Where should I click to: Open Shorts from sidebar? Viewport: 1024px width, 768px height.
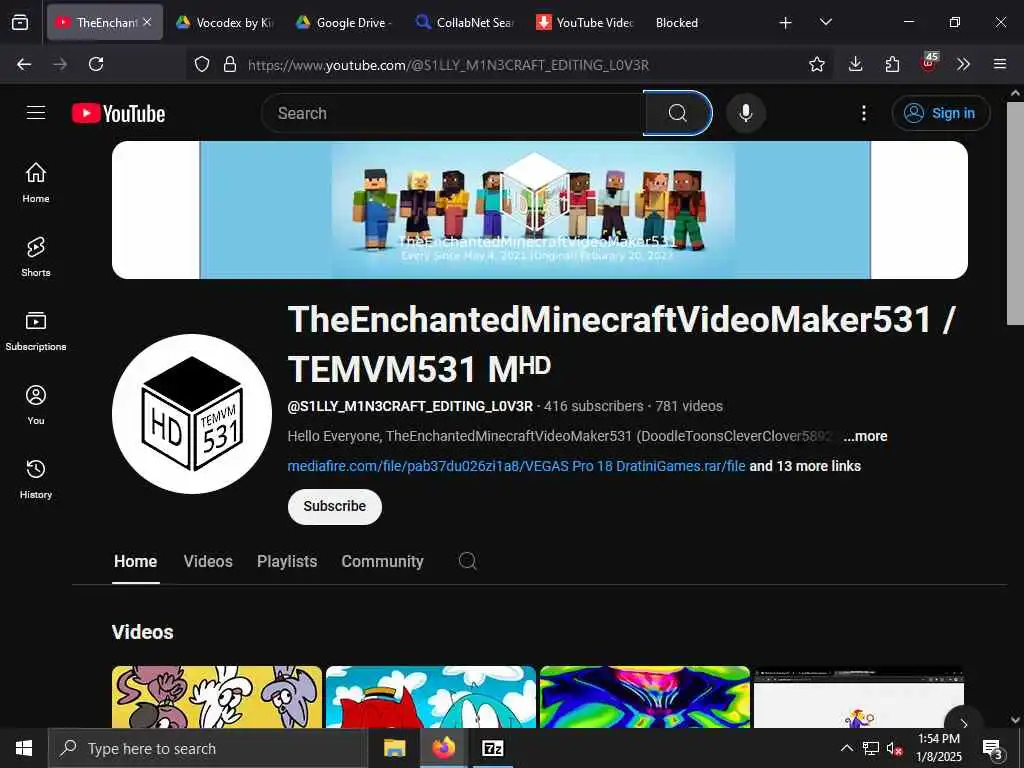(x=36, y=257)
